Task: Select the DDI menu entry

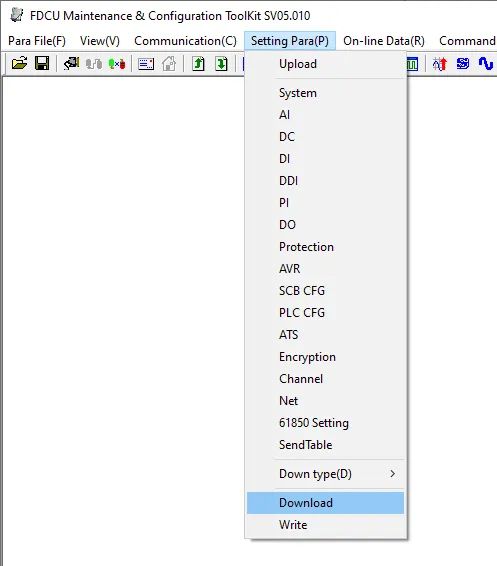Action: coord(326,181)
